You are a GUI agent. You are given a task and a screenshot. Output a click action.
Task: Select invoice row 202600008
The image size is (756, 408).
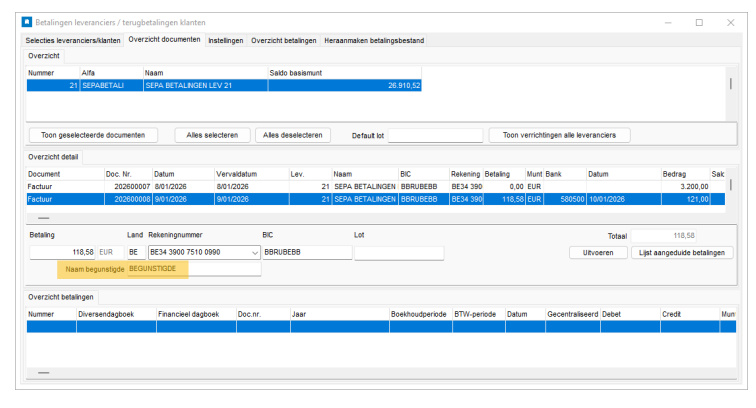[x=376, y=199]
